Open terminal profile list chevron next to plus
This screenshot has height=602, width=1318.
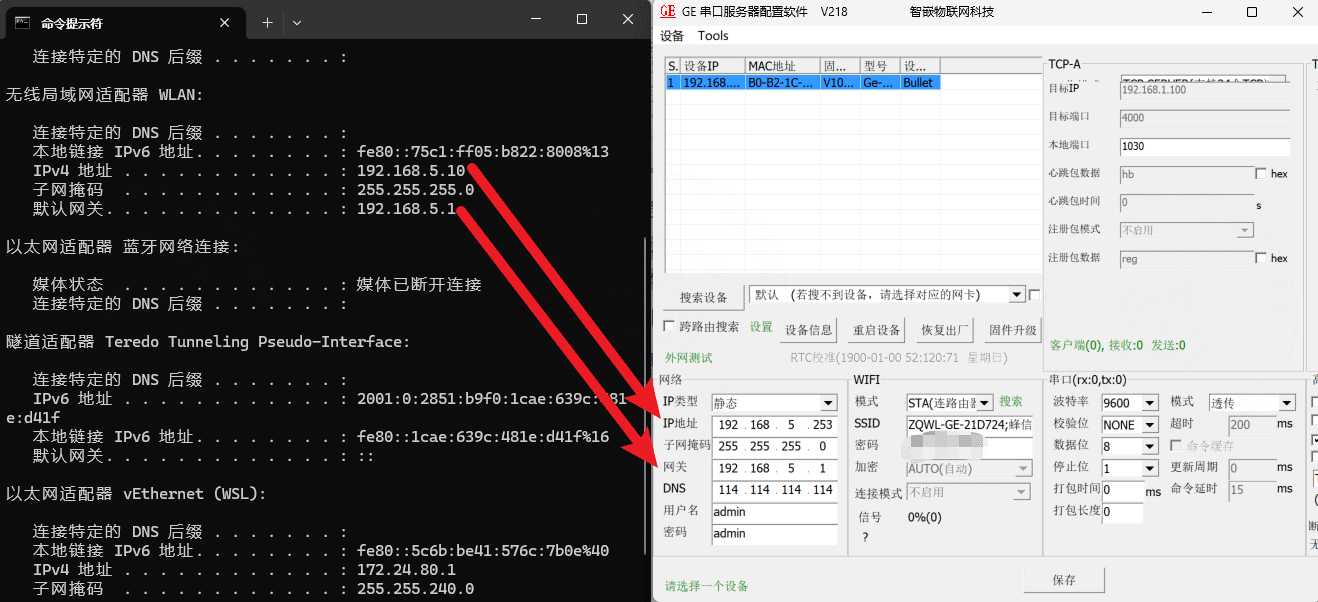[297, 22]
